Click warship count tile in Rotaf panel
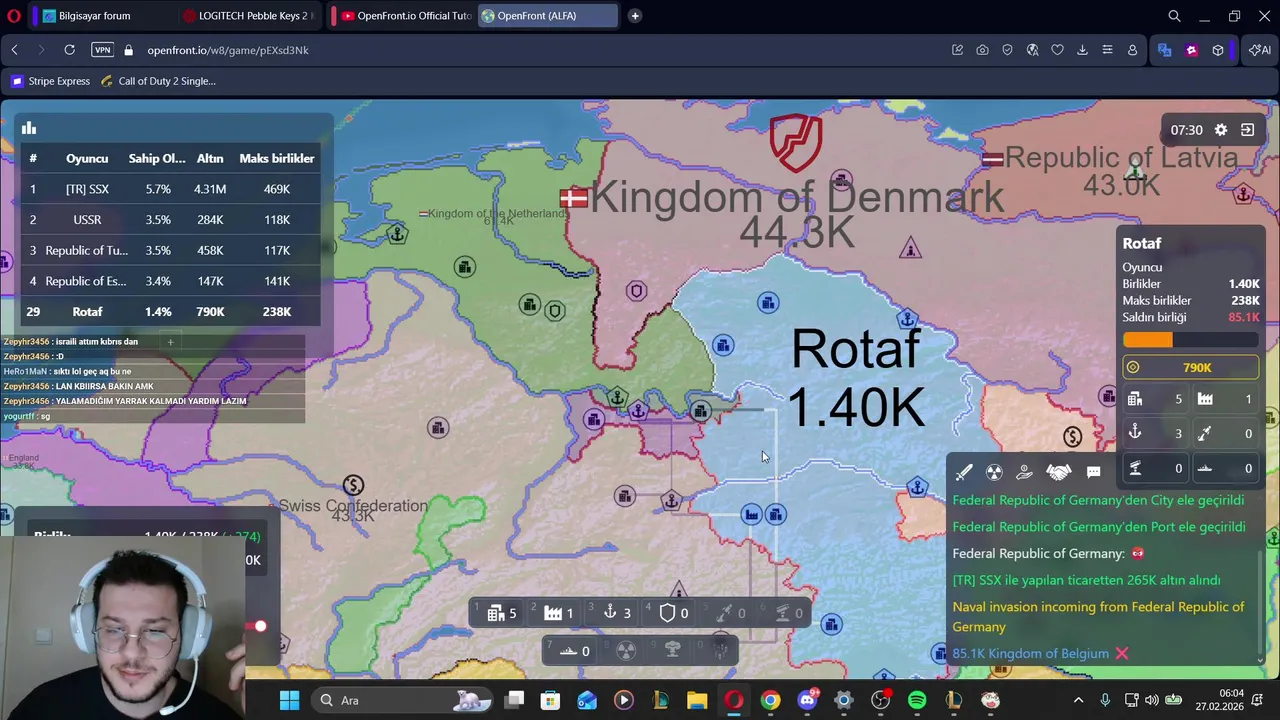 pyautogui.click(x=1225, y=468)
